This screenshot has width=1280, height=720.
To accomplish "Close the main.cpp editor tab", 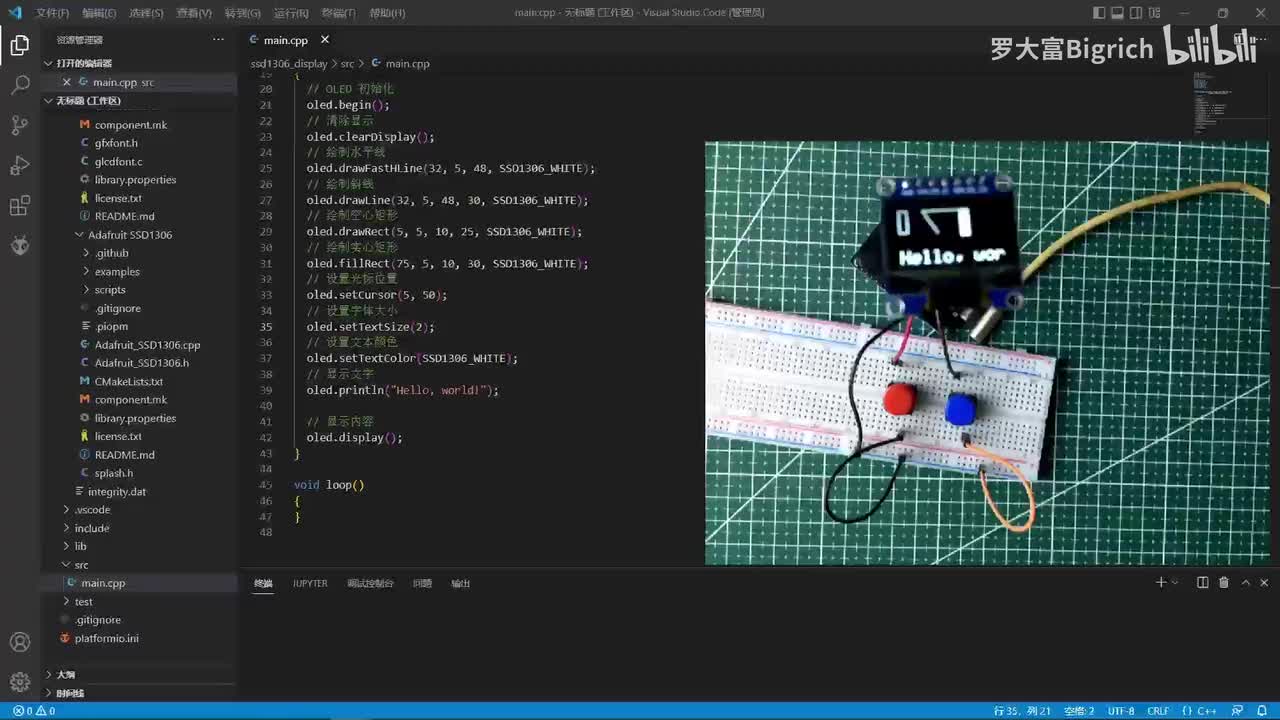I will click(325, 40).
